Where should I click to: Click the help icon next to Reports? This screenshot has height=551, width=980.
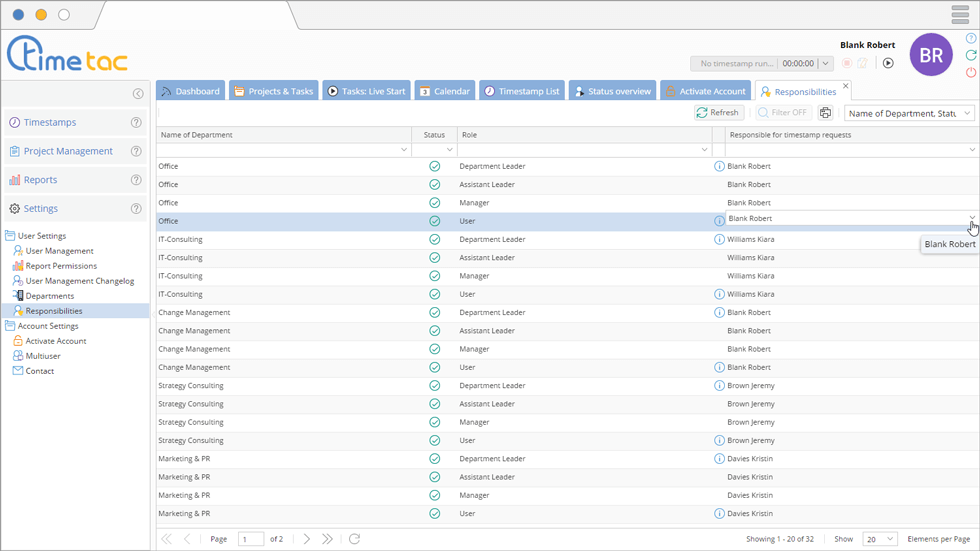tap(136, 180)
